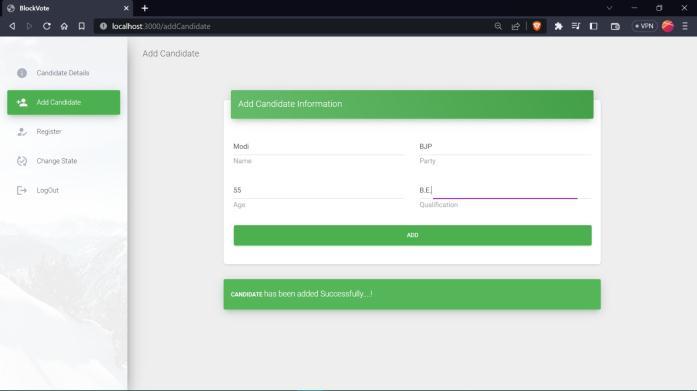Click the zoom magnifier icon in address bar
The image size is (697, 391).
[498, 26]
